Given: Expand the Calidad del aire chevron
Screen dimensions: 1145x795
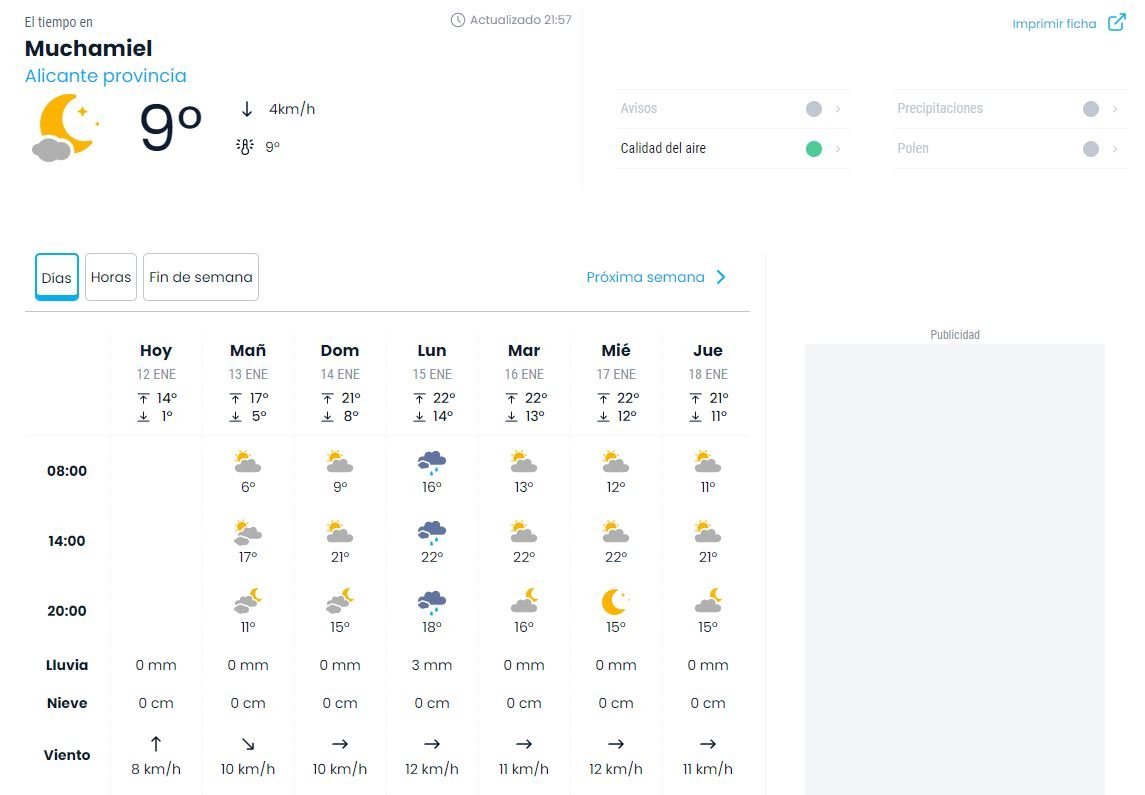Looking at the screenshot, I should 838,149.
